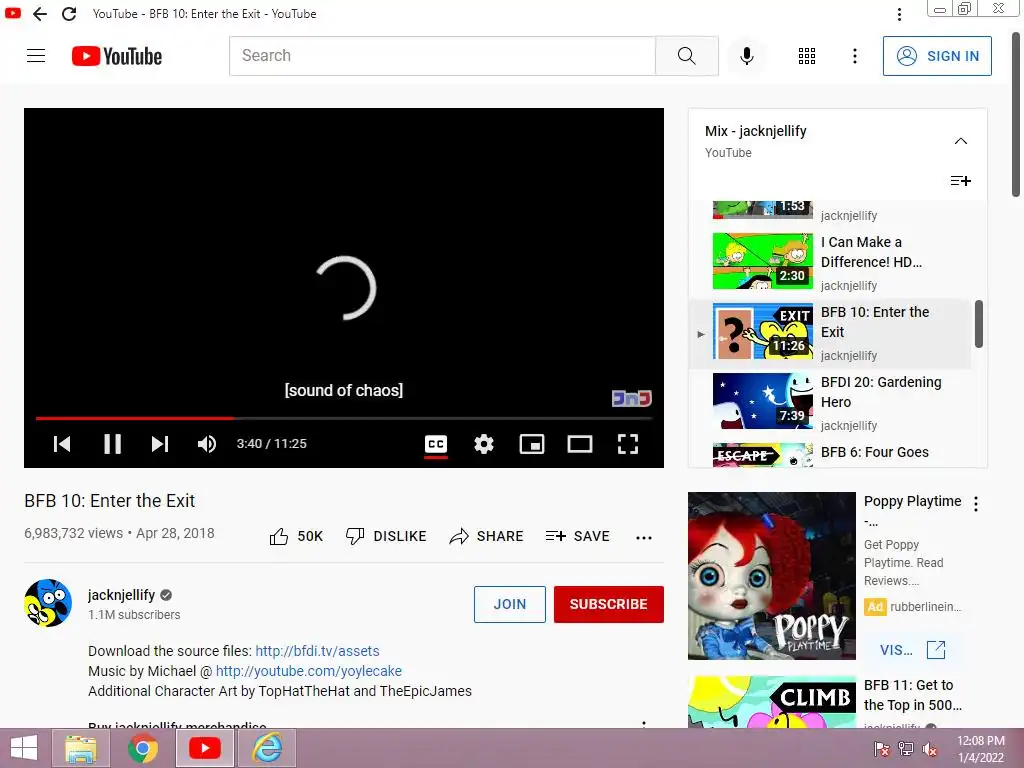This screenshot has height=768, width=1024.
Task: Enter full screen mode
Action: [x=628, y=444]
